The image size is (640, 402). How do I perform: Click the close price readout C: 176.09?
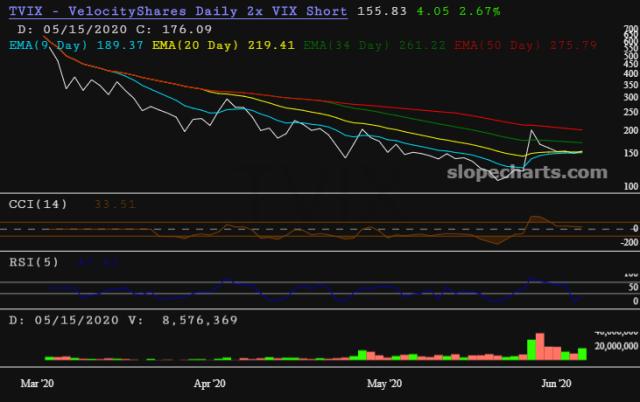tap(174, 29)
